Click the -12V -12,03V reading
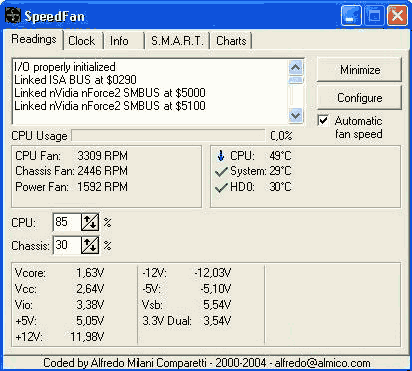This screenshot has height=371, width=412. (x=187, y=273)
